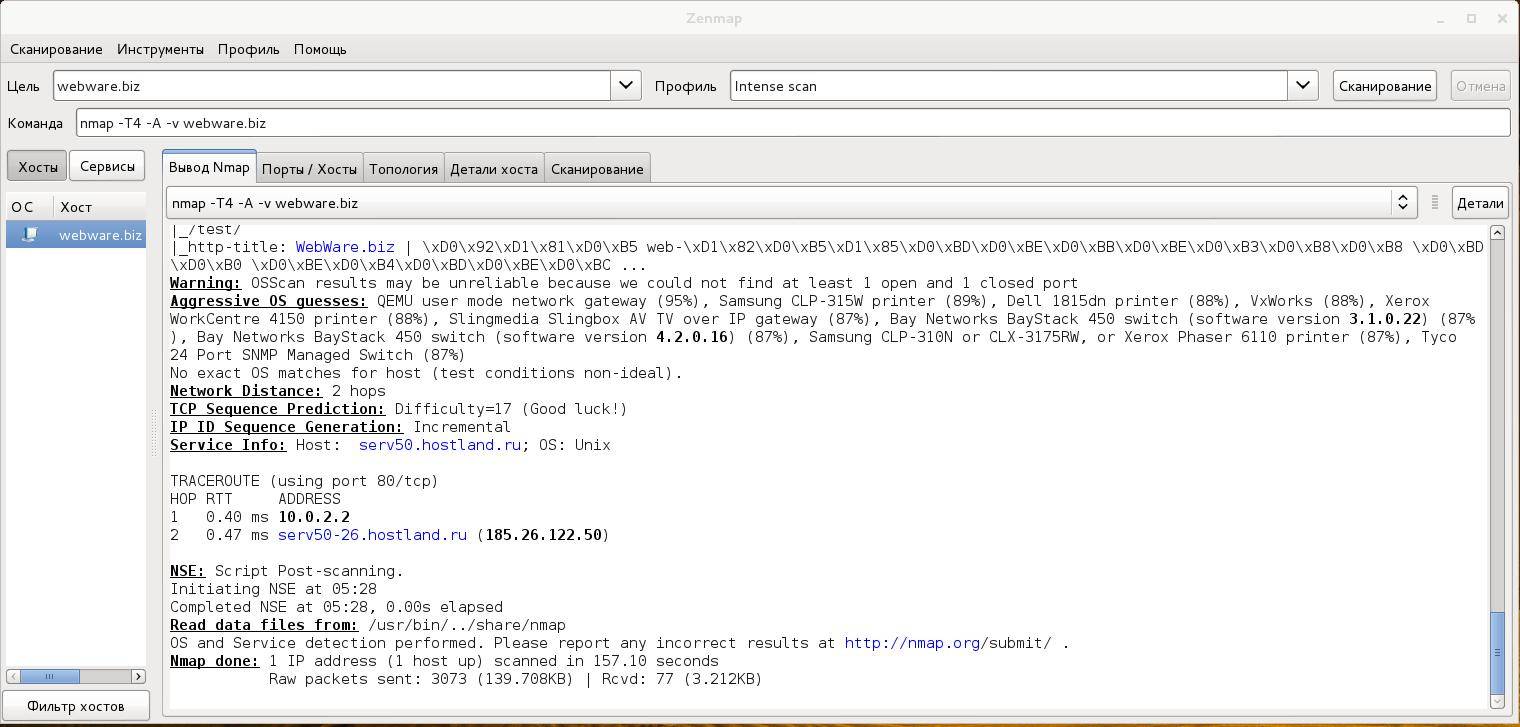1520x727 pixels.
Task: Select the webware.biz host row
Action: point(76,235)
